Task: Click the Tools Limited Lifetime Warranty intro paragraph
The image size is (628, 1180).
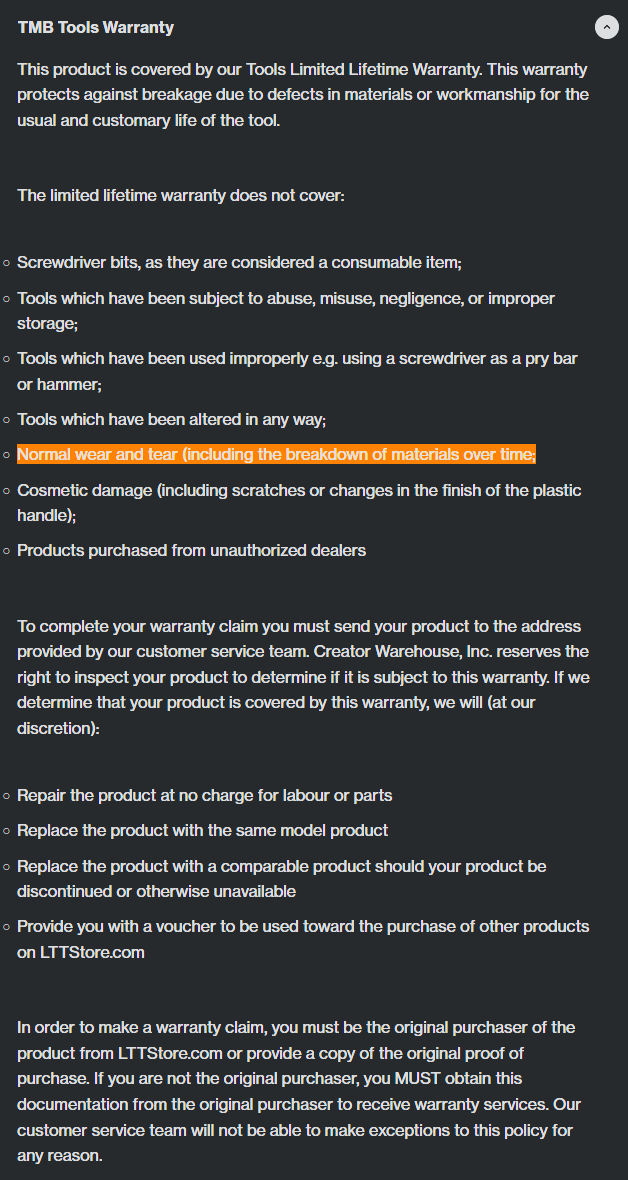Action: pyautogui.click(x=303, y=95)
